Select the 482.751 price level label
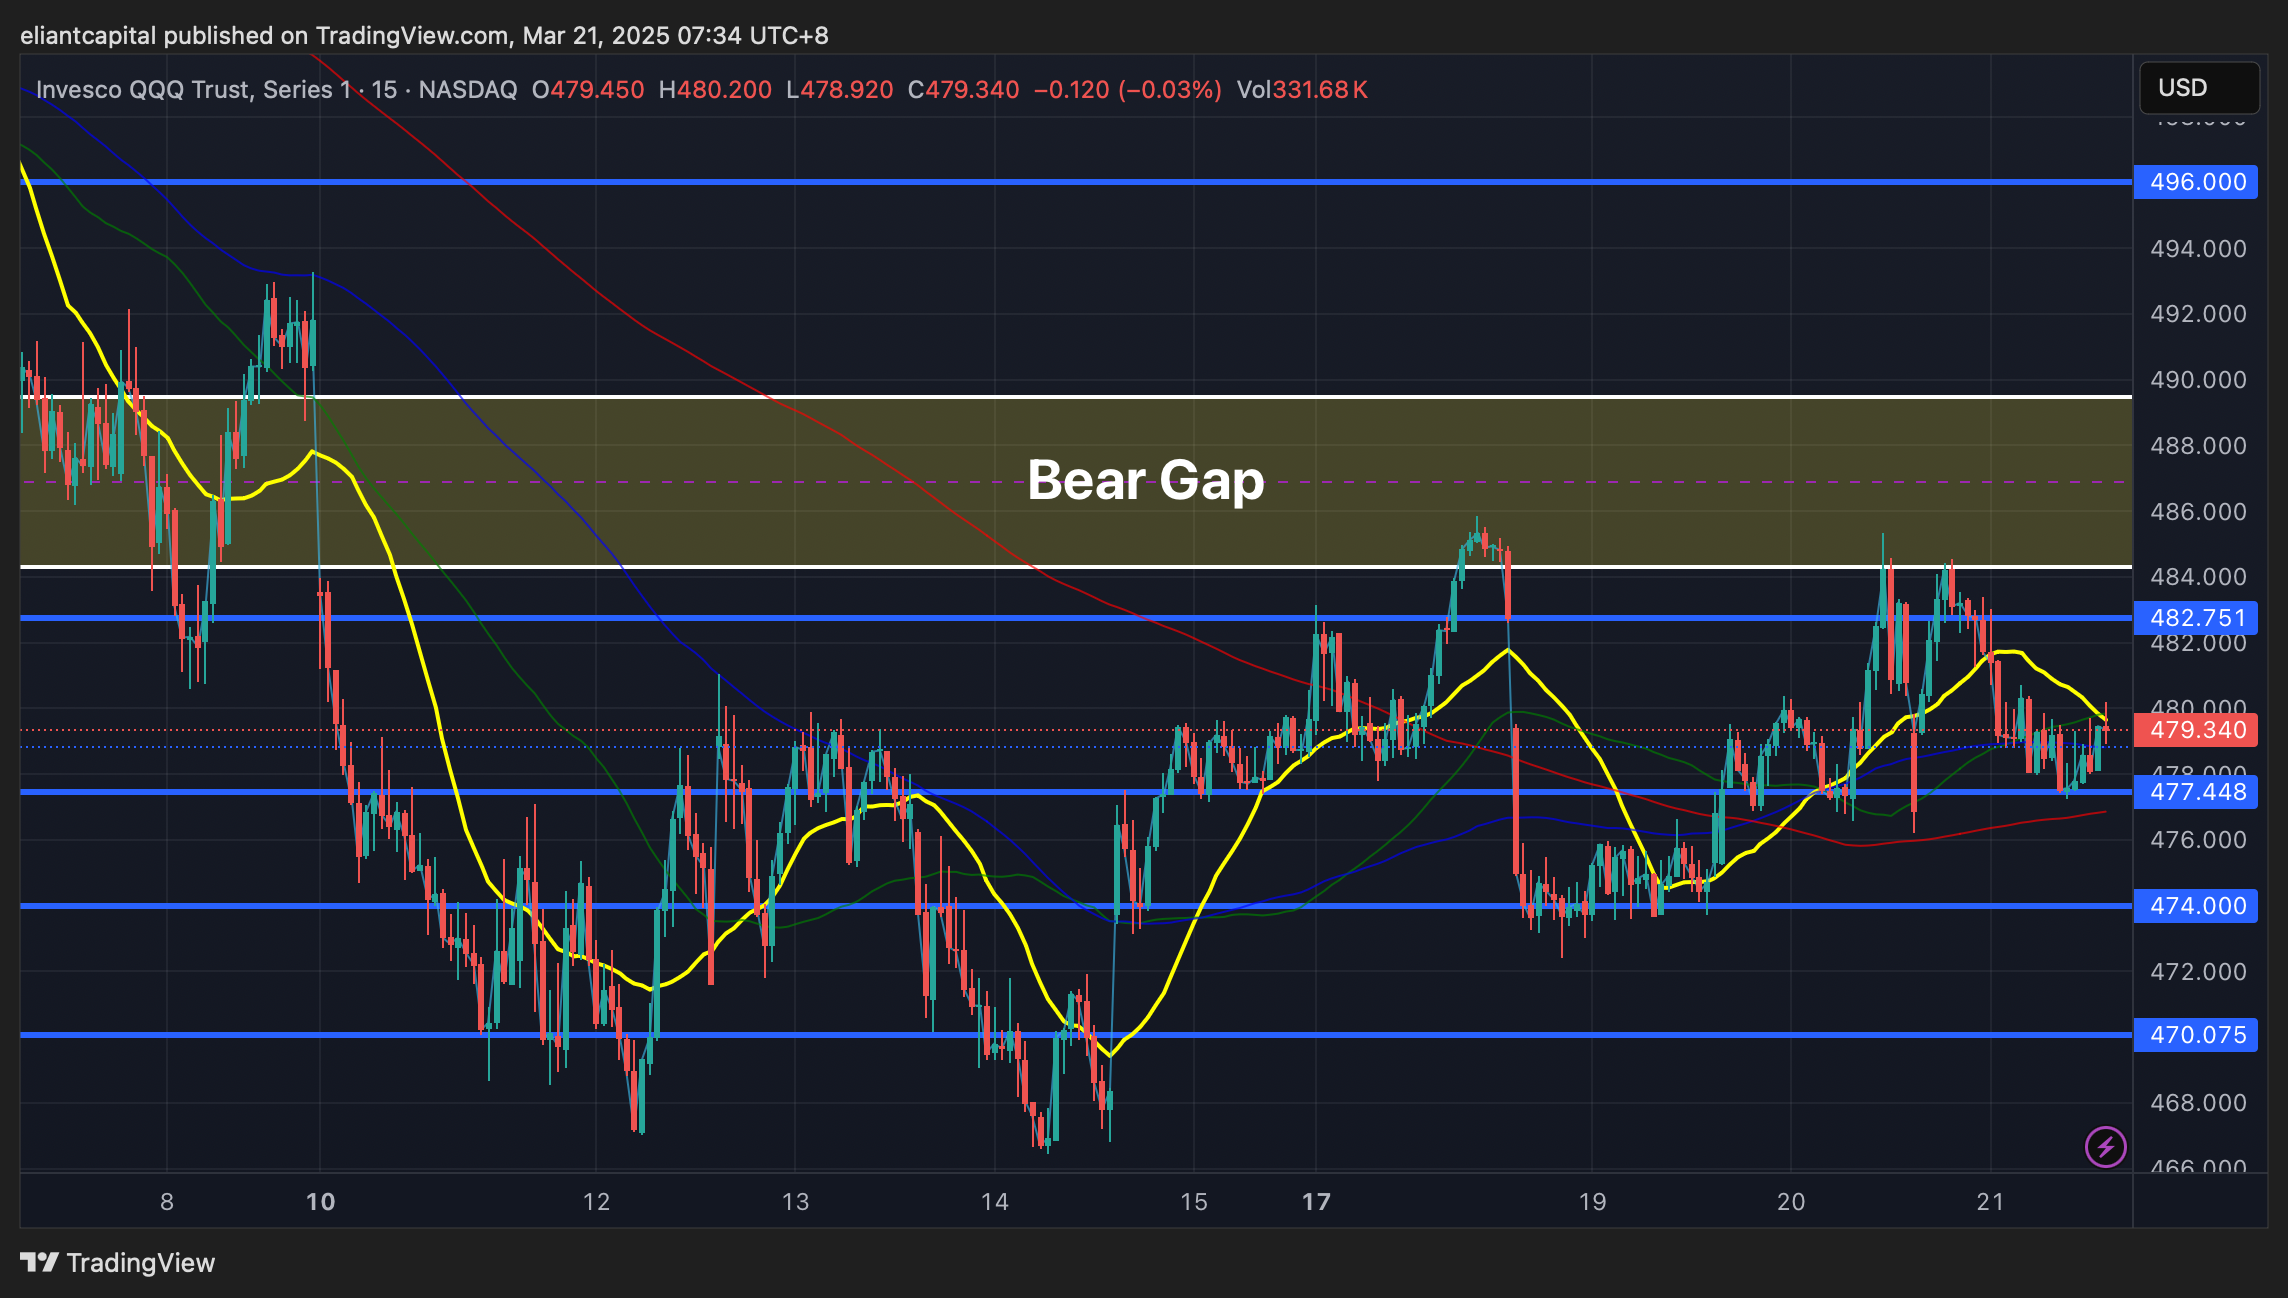Screen dimensions: 2288x1298 point(2196,618)
